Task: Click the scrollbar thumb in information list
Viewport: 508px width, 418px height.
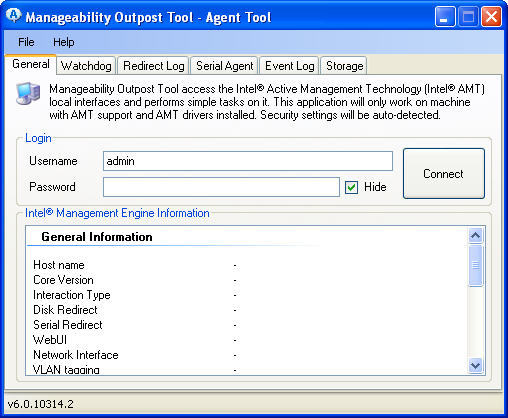Action: click(476, 265)
